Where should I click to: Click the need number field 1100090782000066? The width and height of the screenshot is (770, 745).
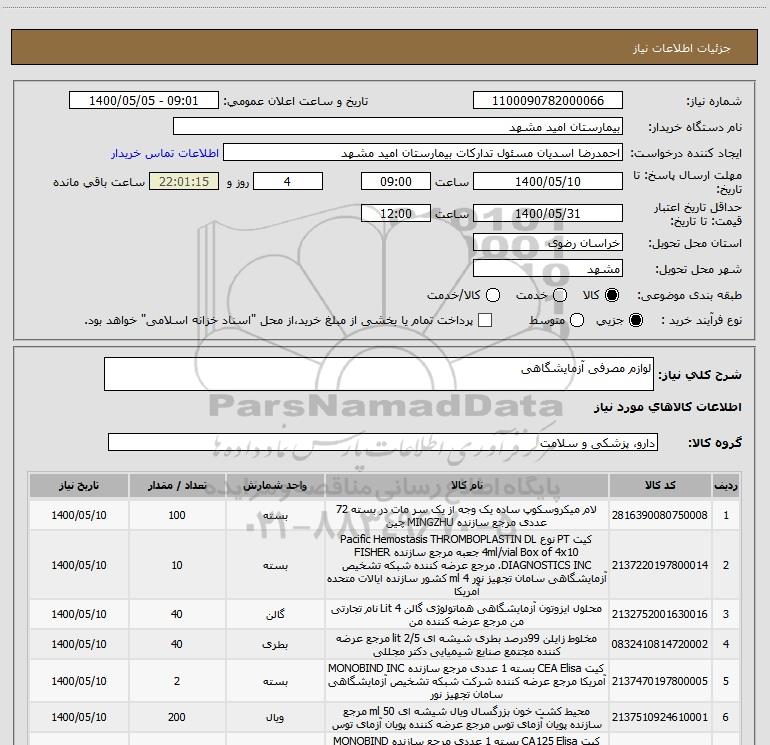(x=548, y=100)
